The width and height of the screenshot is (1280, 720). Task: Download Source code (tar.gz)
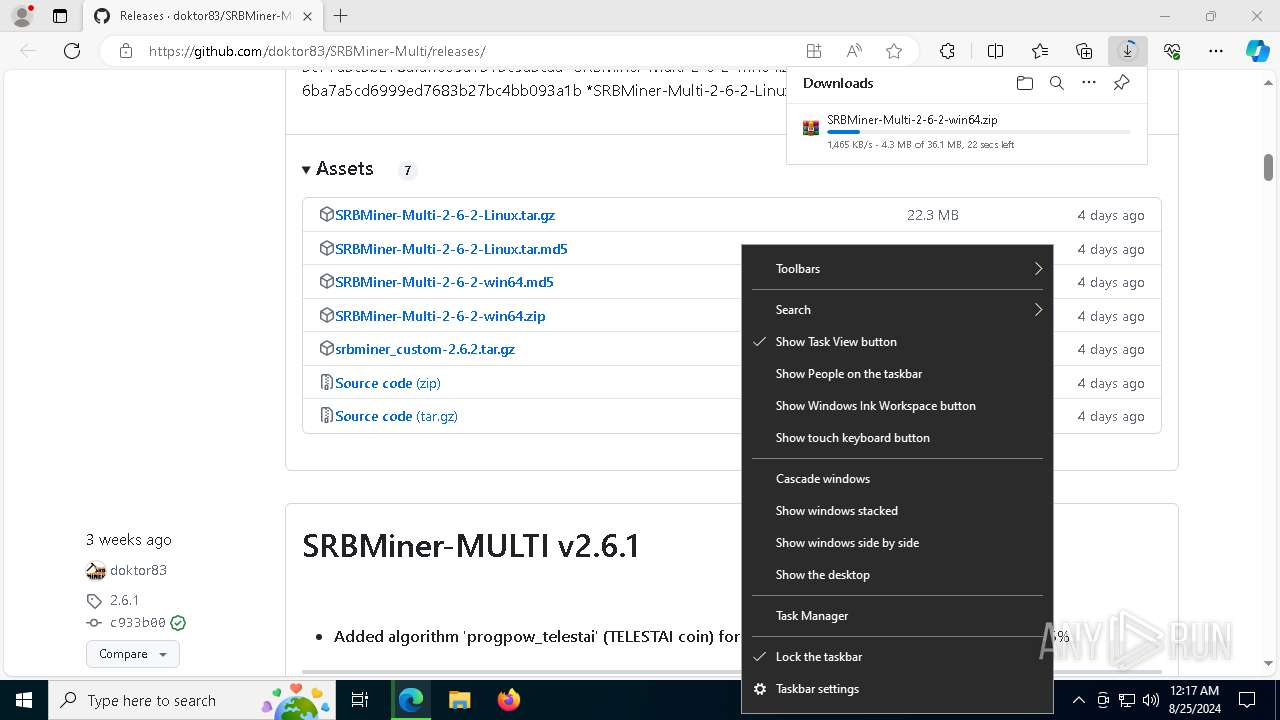[396, 416]
